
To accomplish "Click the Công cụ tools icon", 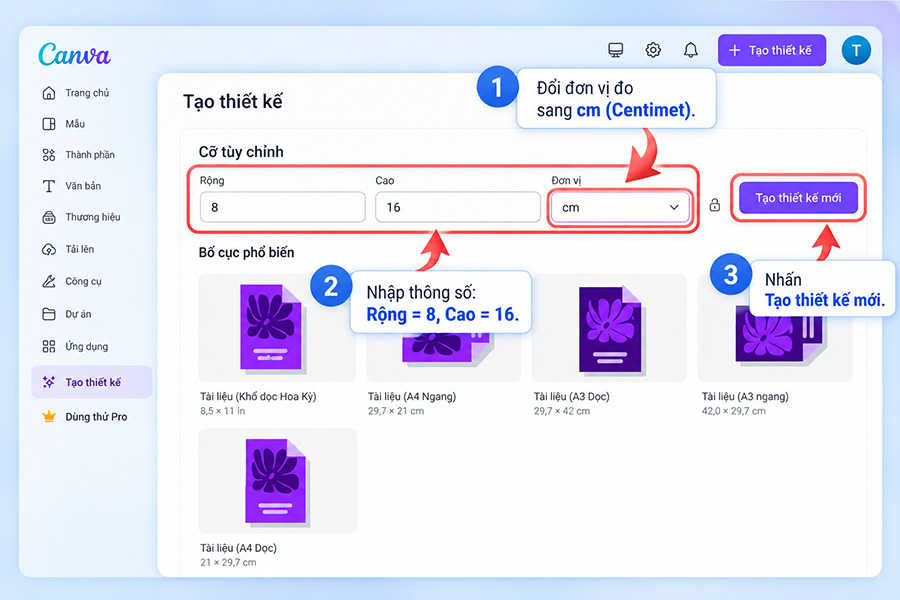I will click(x=49, y=281).
